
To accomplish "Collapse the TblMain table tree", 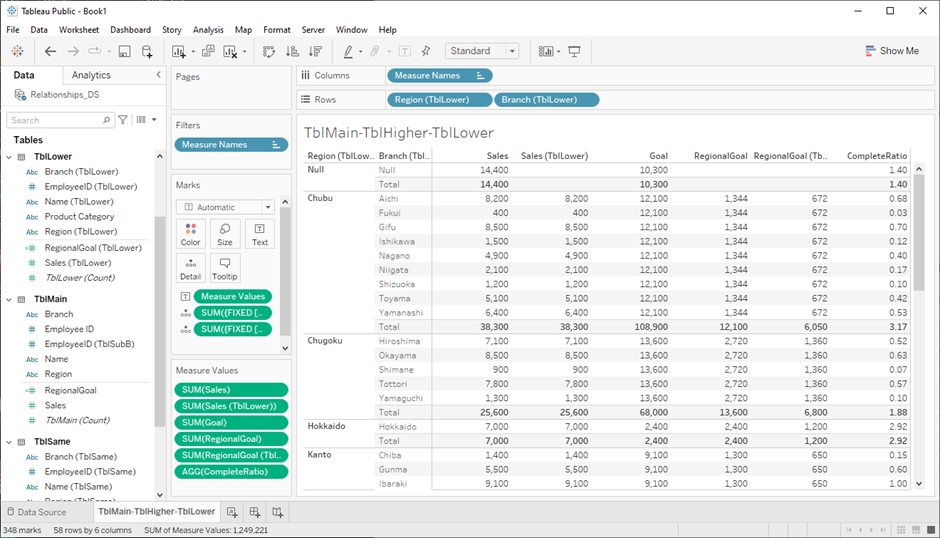I will [x=9, y=299].
